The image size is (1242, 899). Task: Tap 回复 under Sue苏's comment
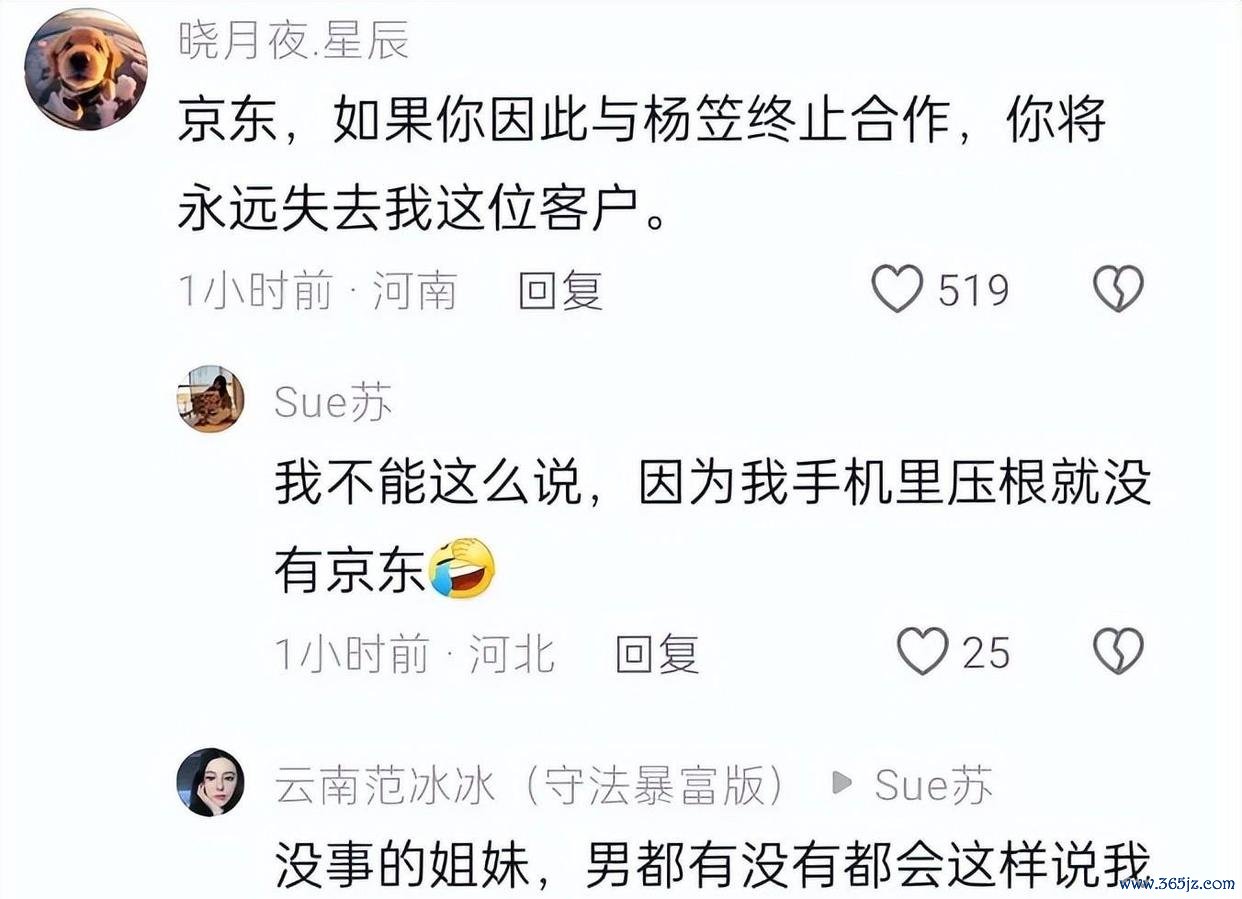[x=657, y=654]
